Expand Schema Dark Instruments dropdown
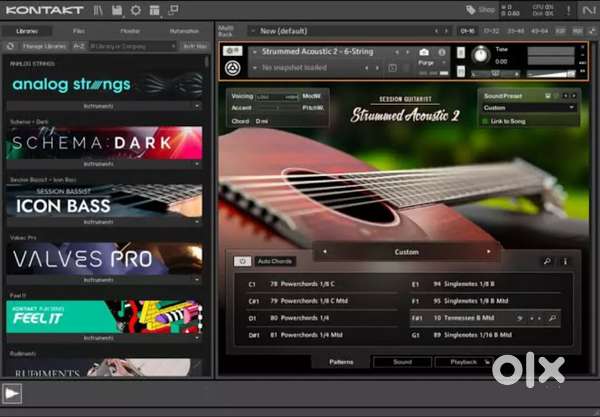The height and width of the screenshot is (417, 600). (104, 164)
